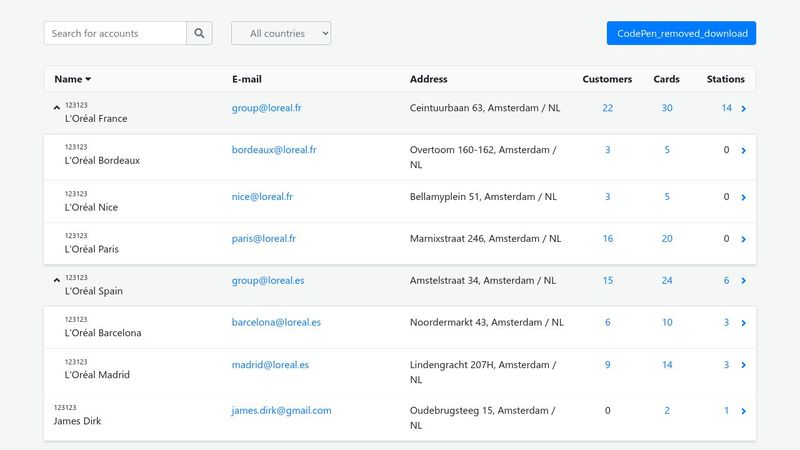
Task: Open the 22 customers link for L'Oréal France
Action: [x=607, y=108]
